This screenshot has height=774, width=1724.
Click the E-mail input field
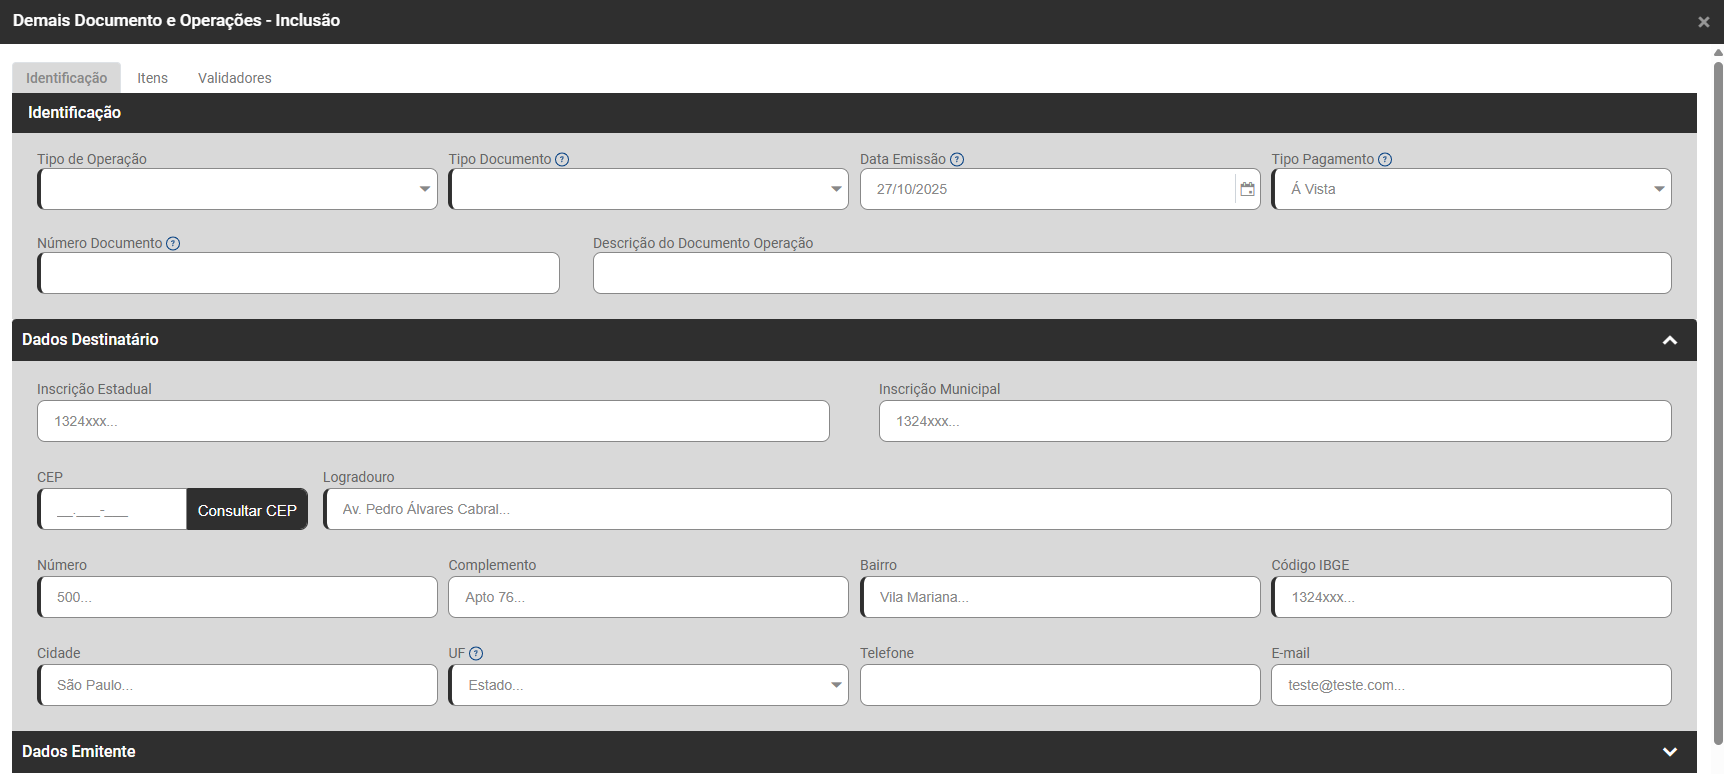[x=1471, y=685]
